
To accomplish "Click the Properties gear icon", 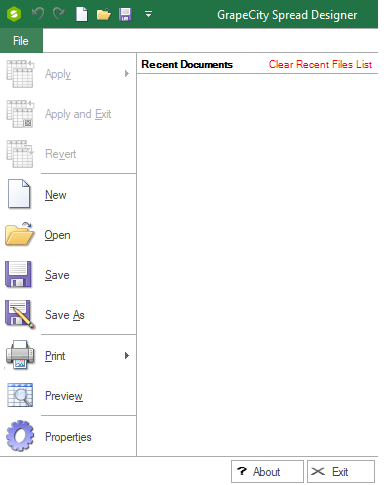I will (x=20, y=436).
